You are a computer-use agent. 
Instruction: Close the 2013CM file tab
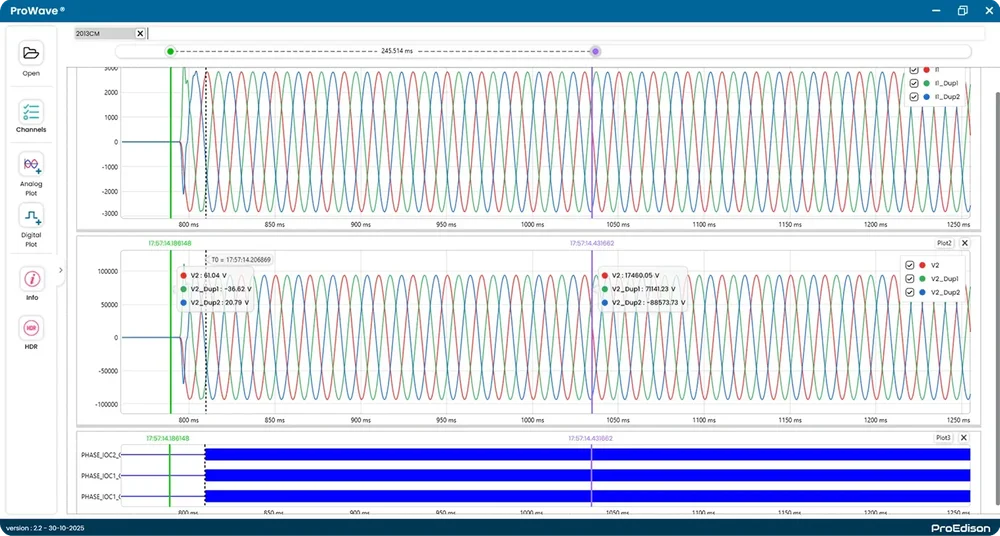coord(140,33)
